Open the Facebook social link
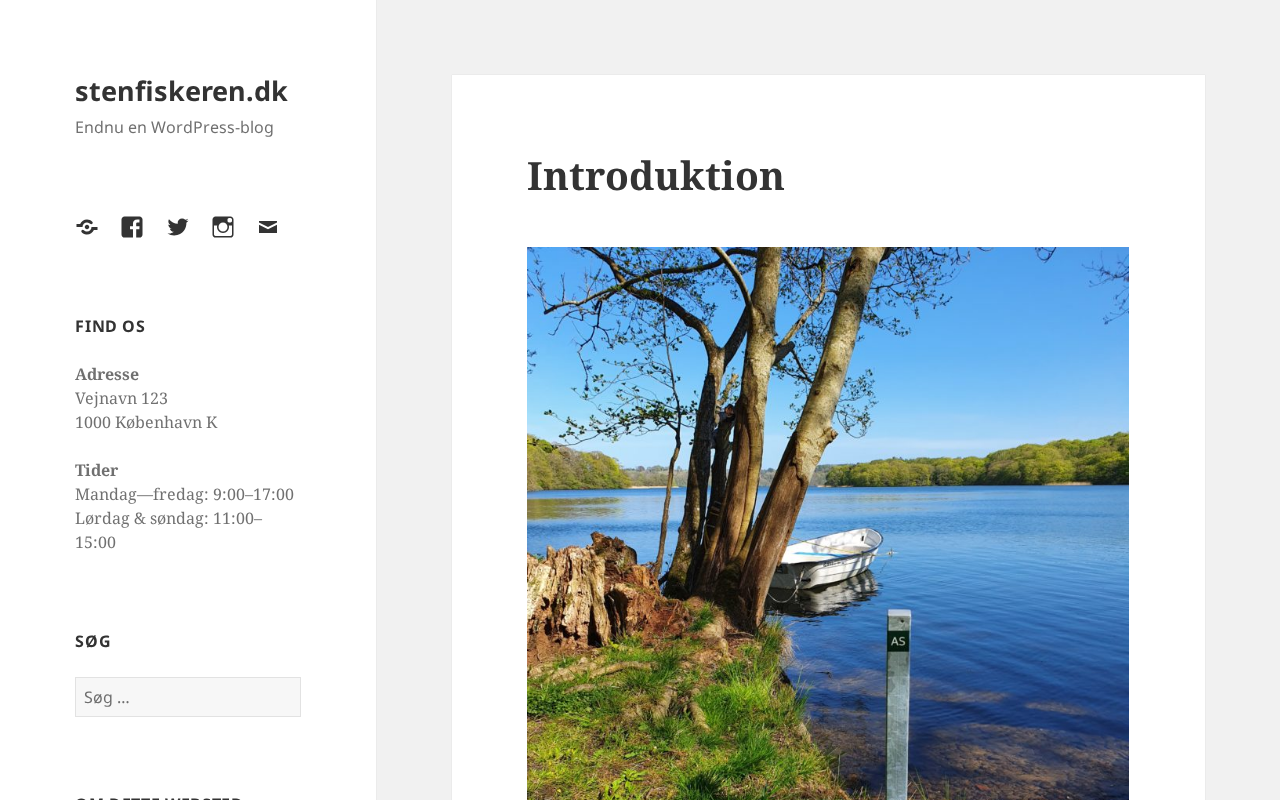This screenshot has height=800, width=1280. coord(132,227)
